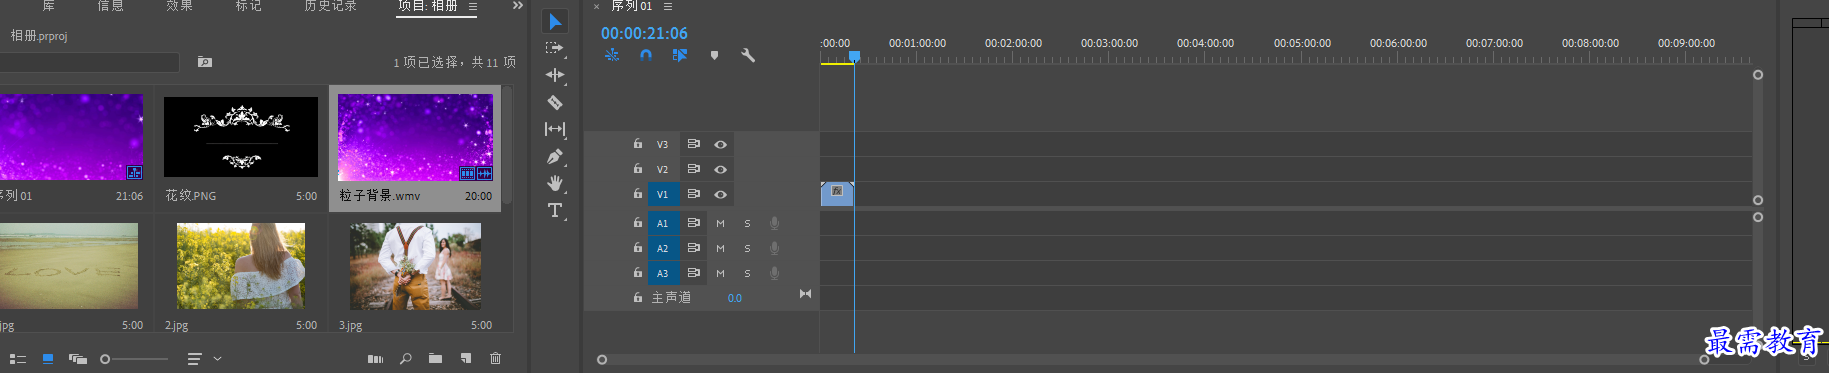Screen dimensions: 1829x373
Task: Target the V1 video track
Action: point(662,195)
